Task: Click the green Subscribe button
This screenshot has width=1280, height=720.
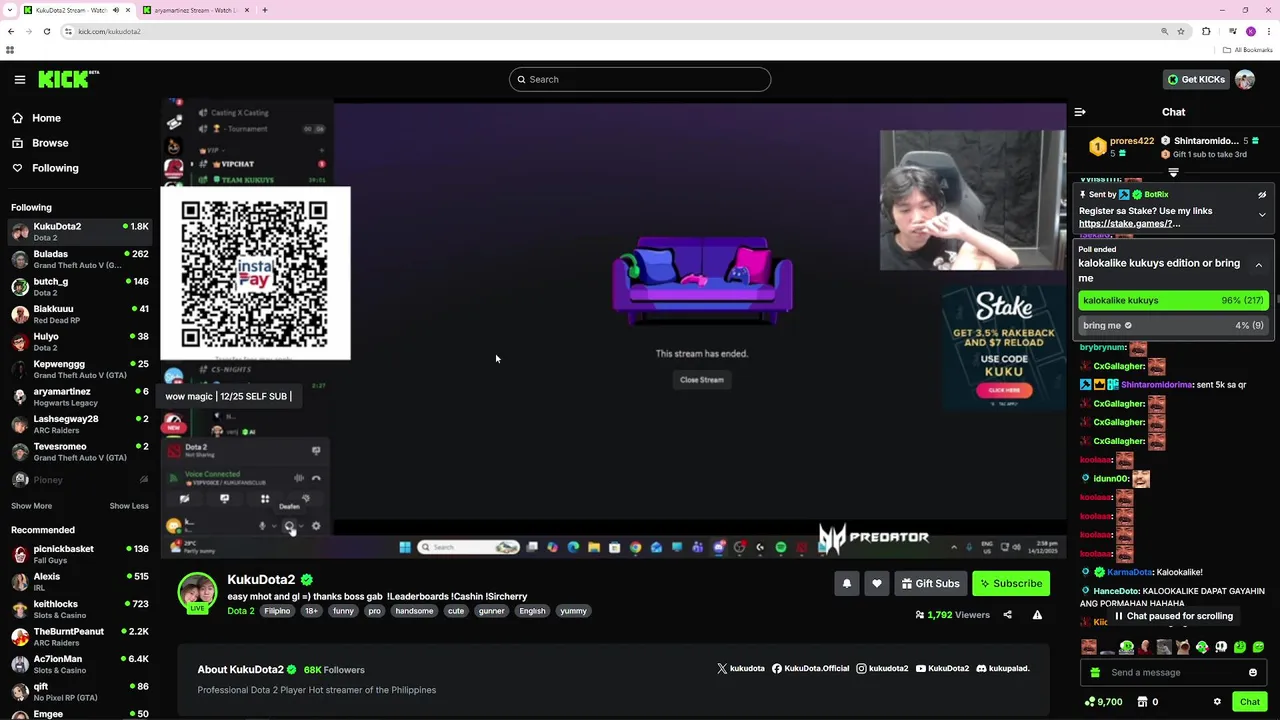Action: click(x=1011, y=584)
